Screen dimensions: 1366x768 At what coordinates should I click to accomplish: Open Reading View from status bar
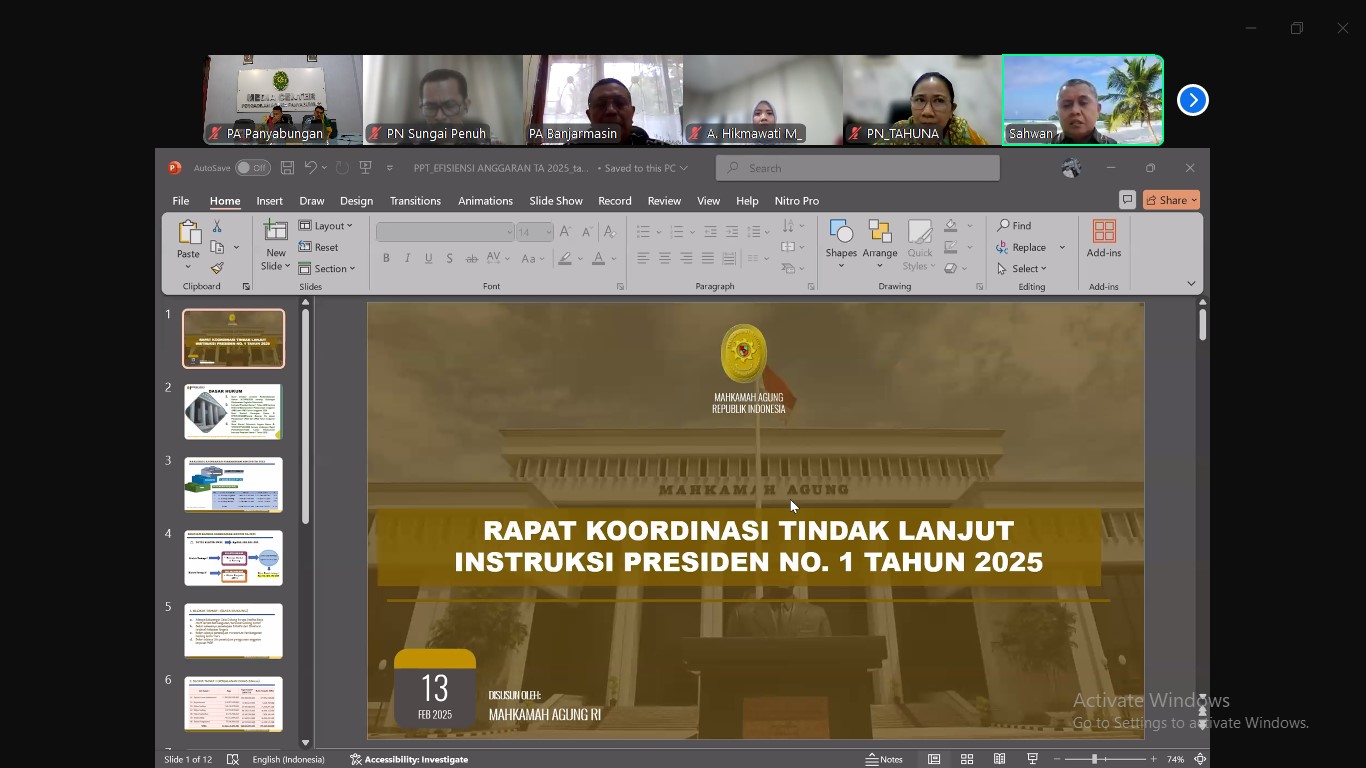tap(999, 759)
